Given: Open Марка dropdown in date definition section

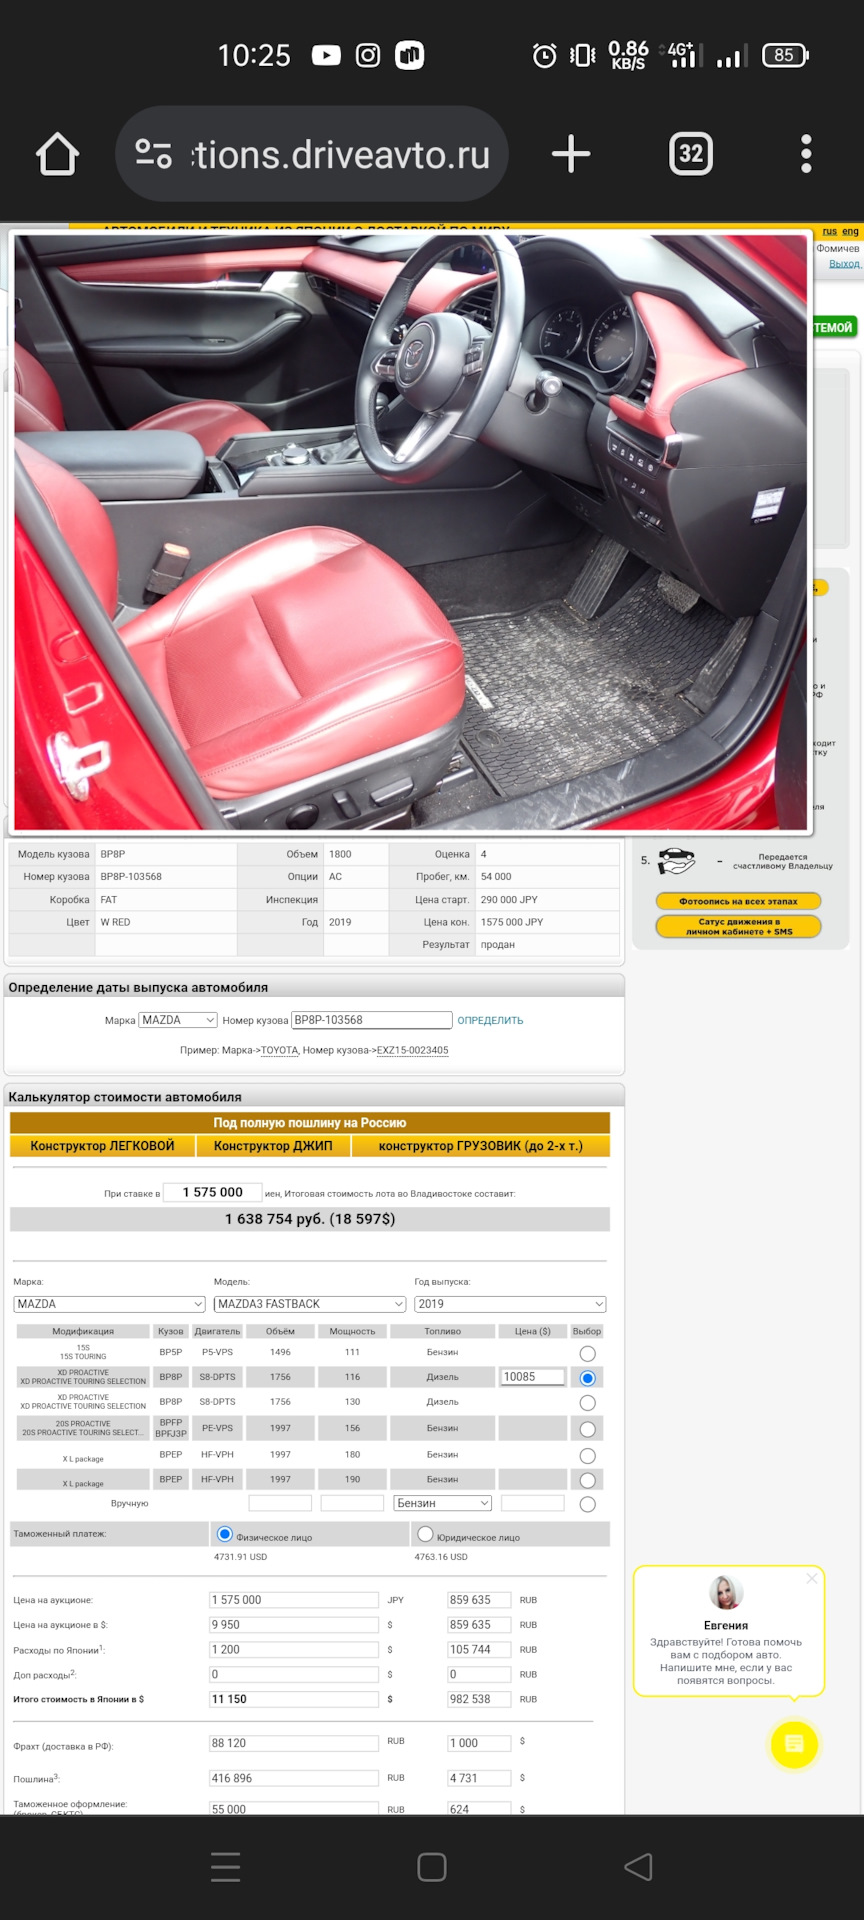Looking at the screenshot, I should click(x=179, y=1020).
